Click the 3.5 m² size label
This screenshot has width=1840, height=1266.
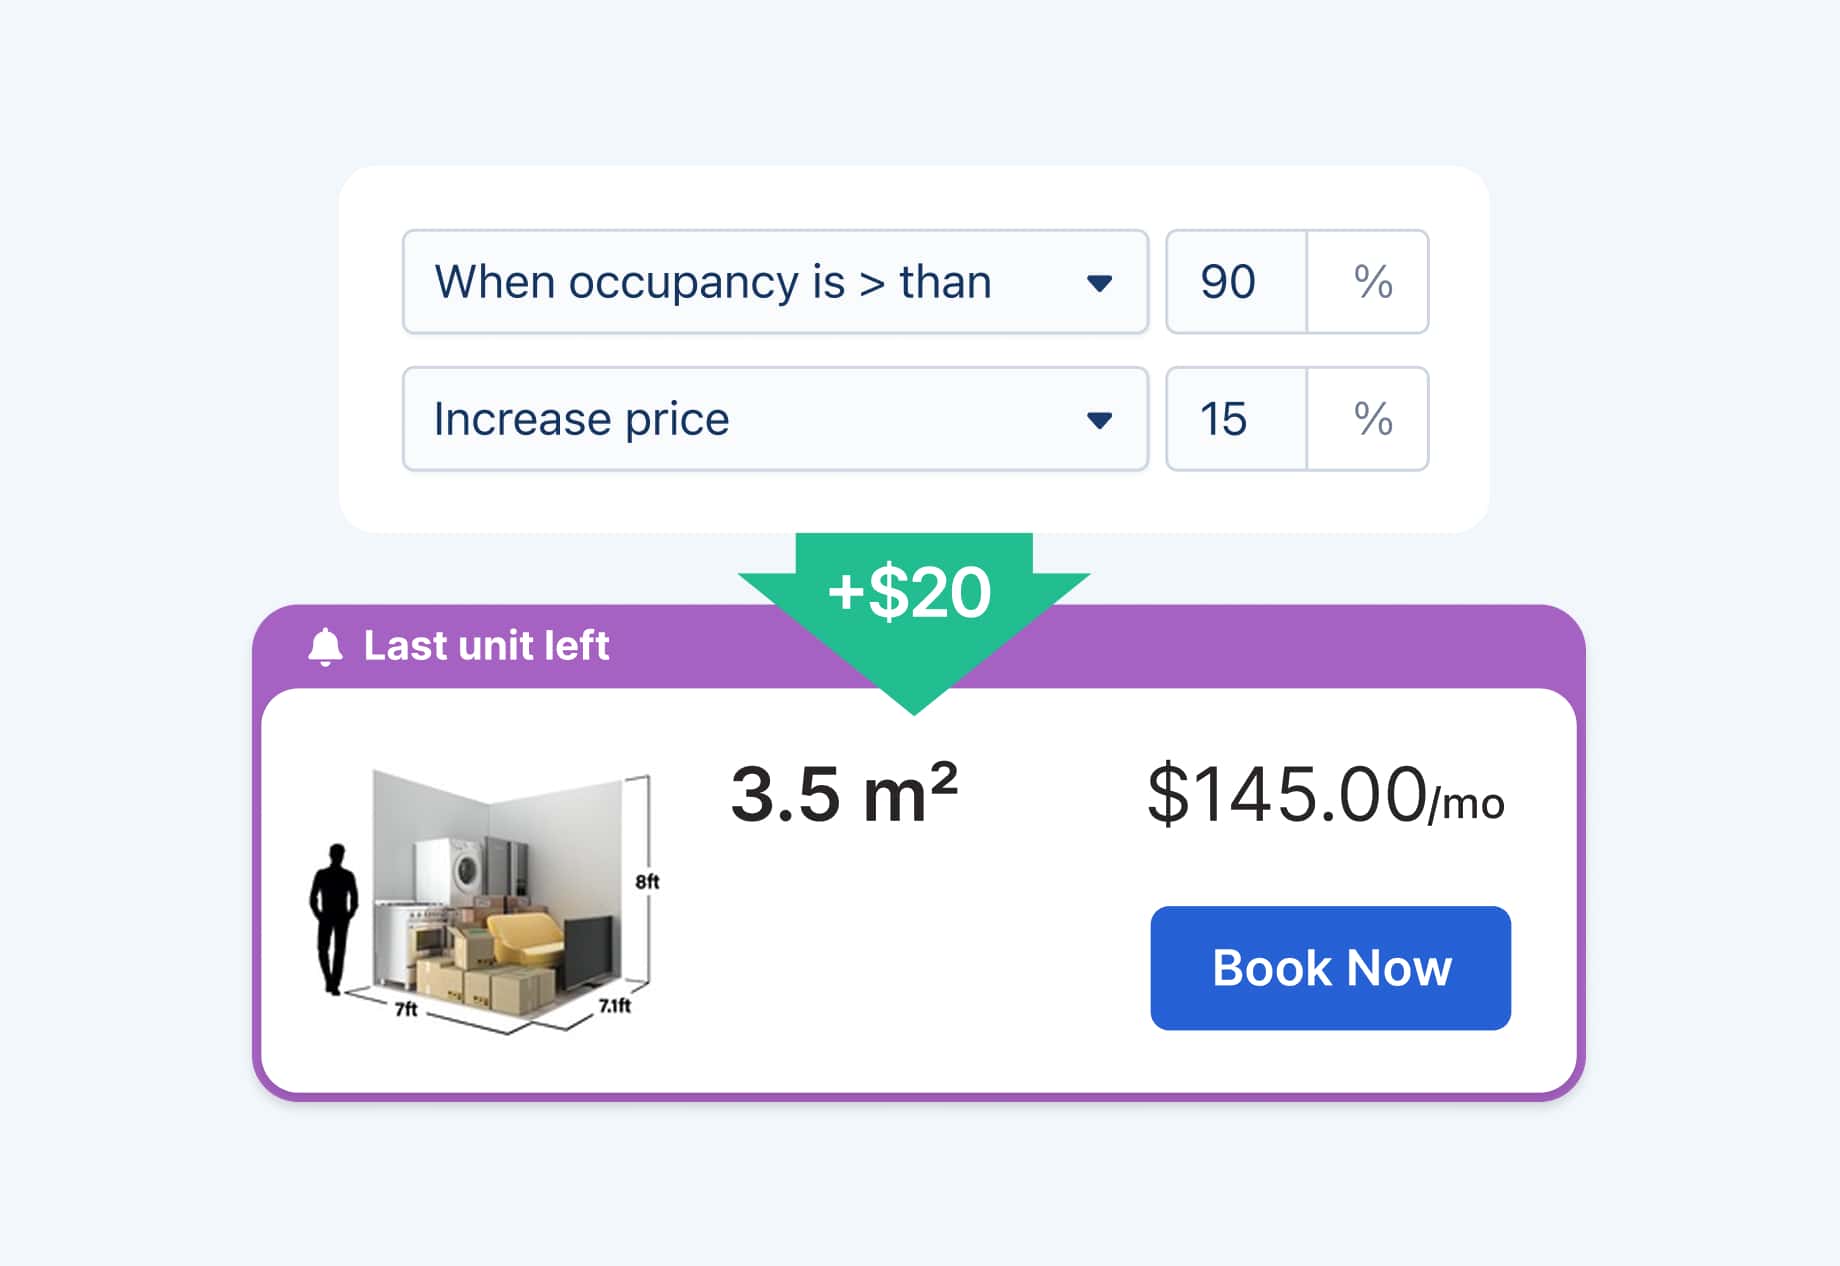coord(845,793)
